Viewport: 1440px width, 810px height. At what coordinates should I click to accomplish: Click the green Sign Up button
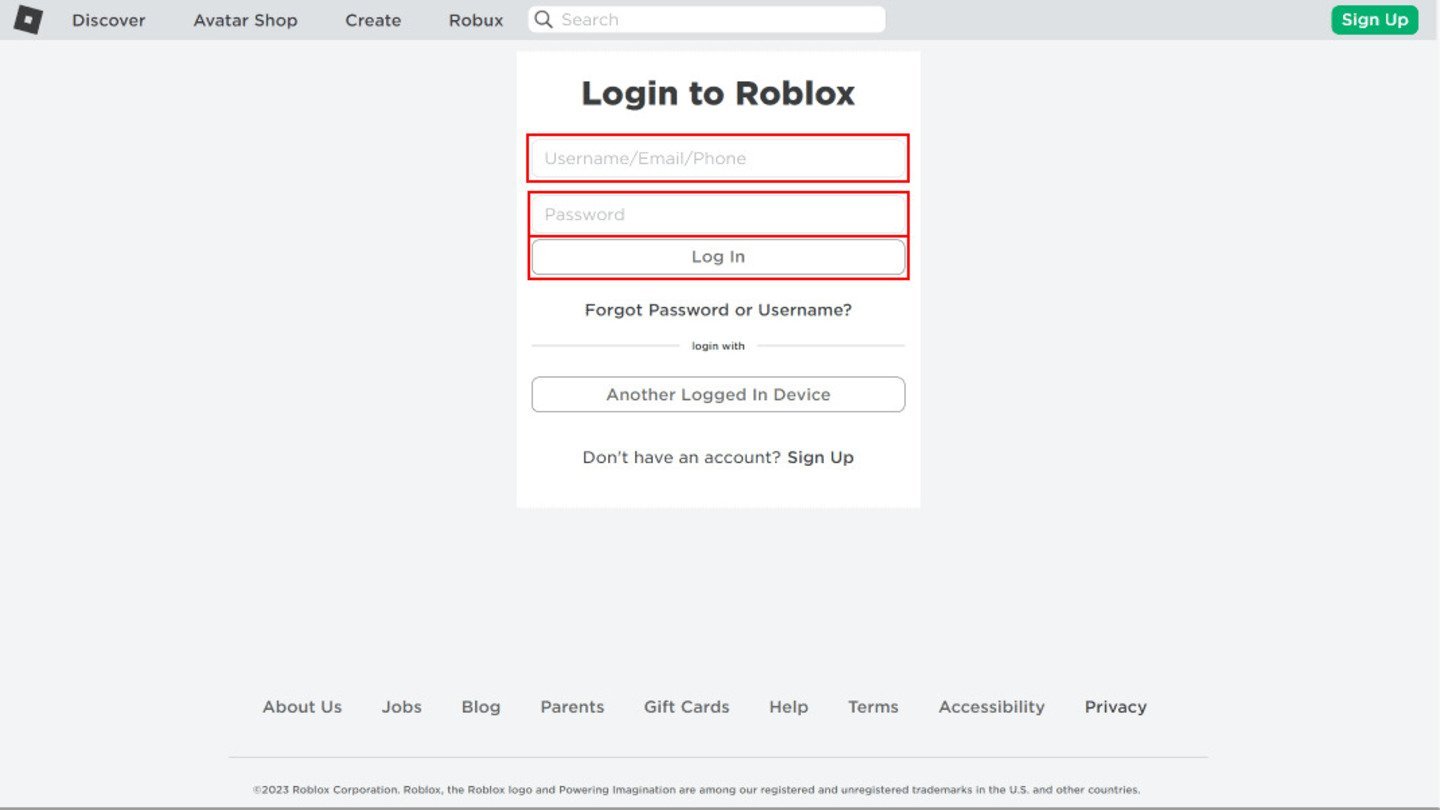coord(1375,20)
